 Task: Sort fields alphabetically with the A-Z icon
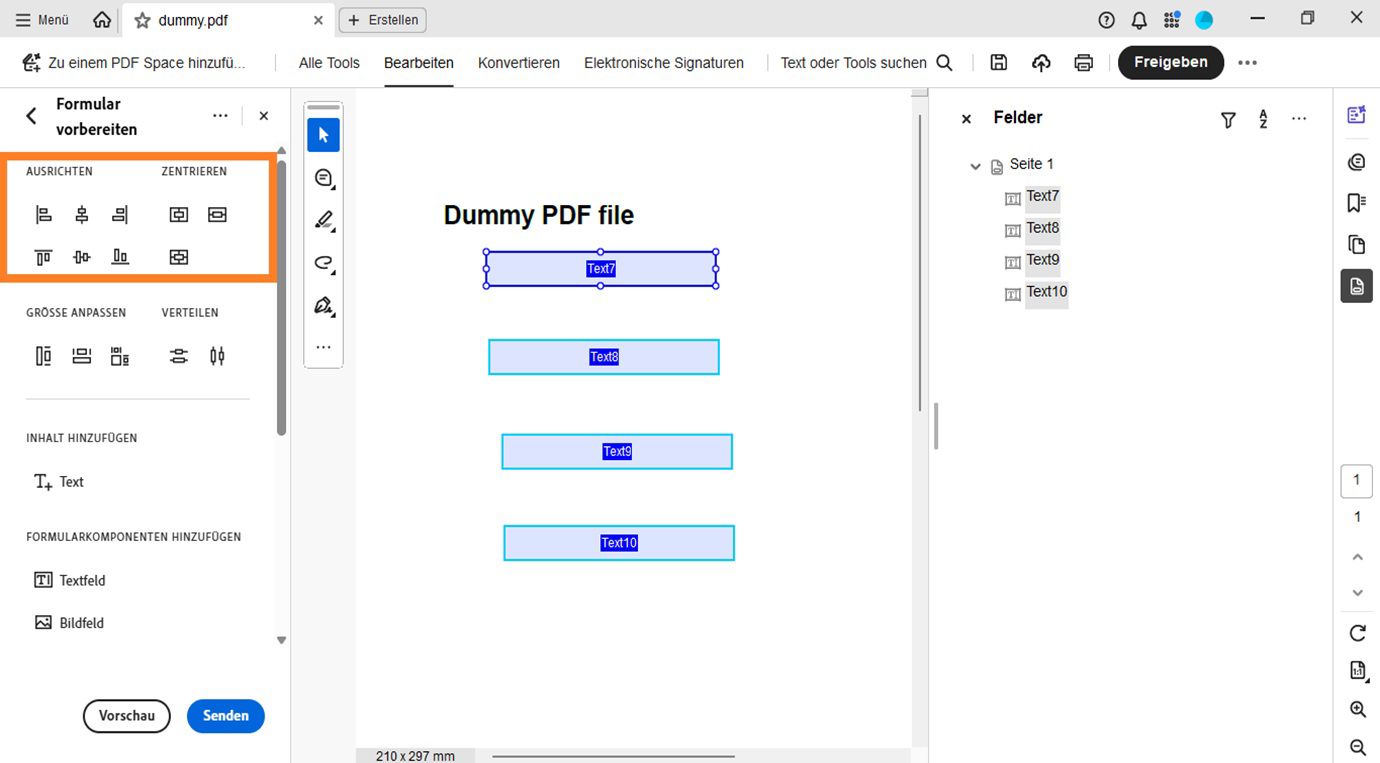click(x=1263, y=119)
